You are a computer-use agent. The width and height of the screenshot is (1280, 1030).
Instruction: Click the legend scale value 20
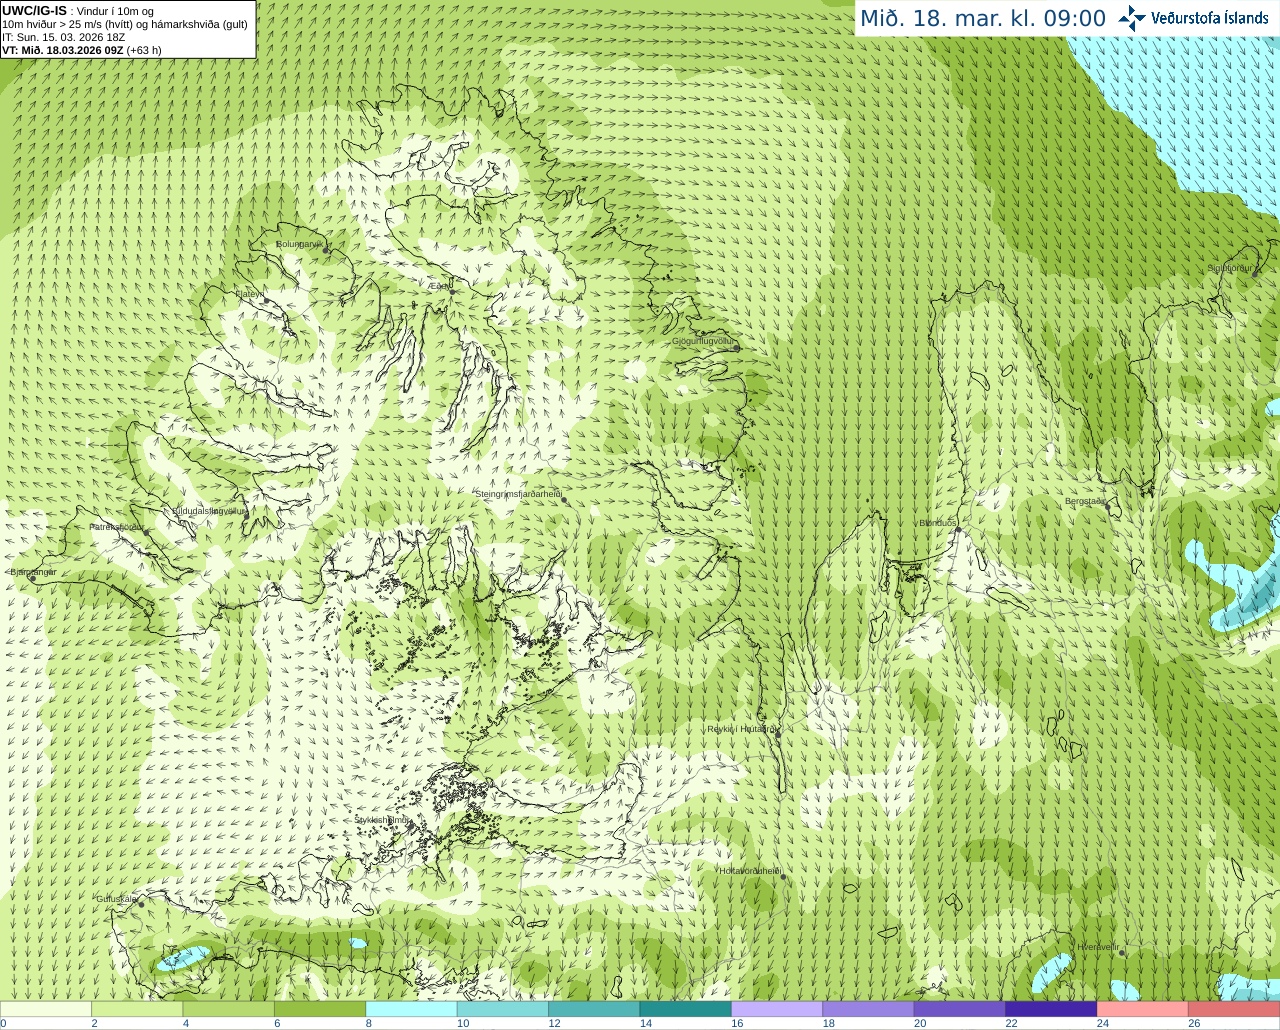pos(920,1024)
